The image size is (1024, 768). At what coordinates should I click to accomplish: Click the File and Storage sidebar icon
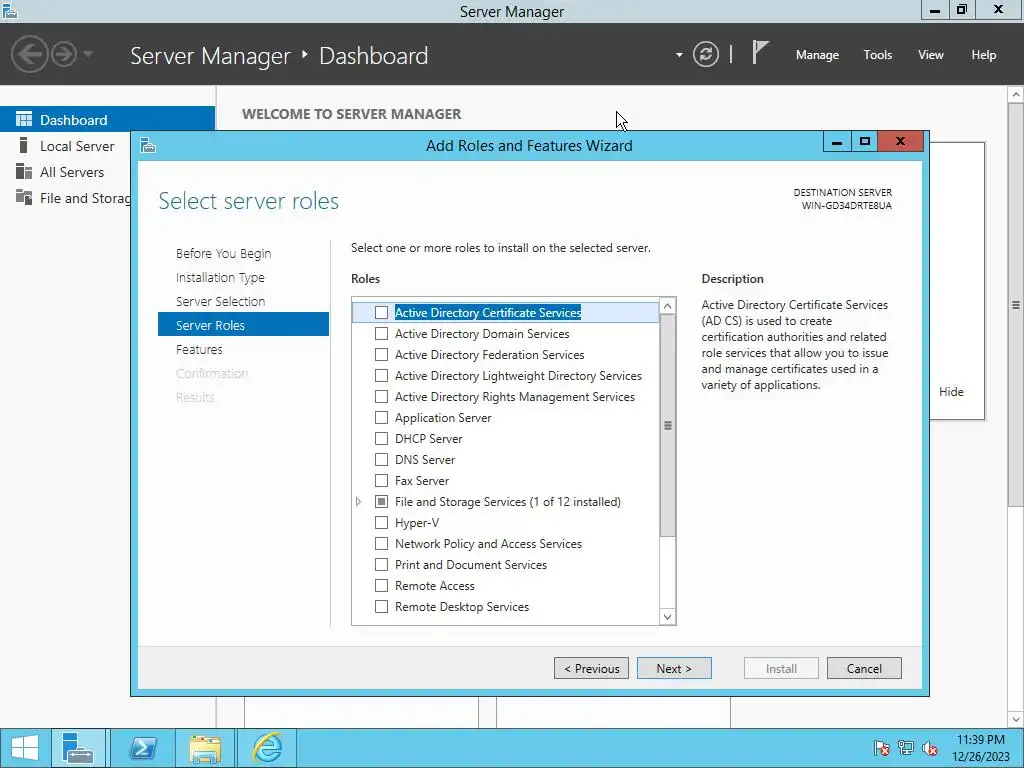pos(24,197)
